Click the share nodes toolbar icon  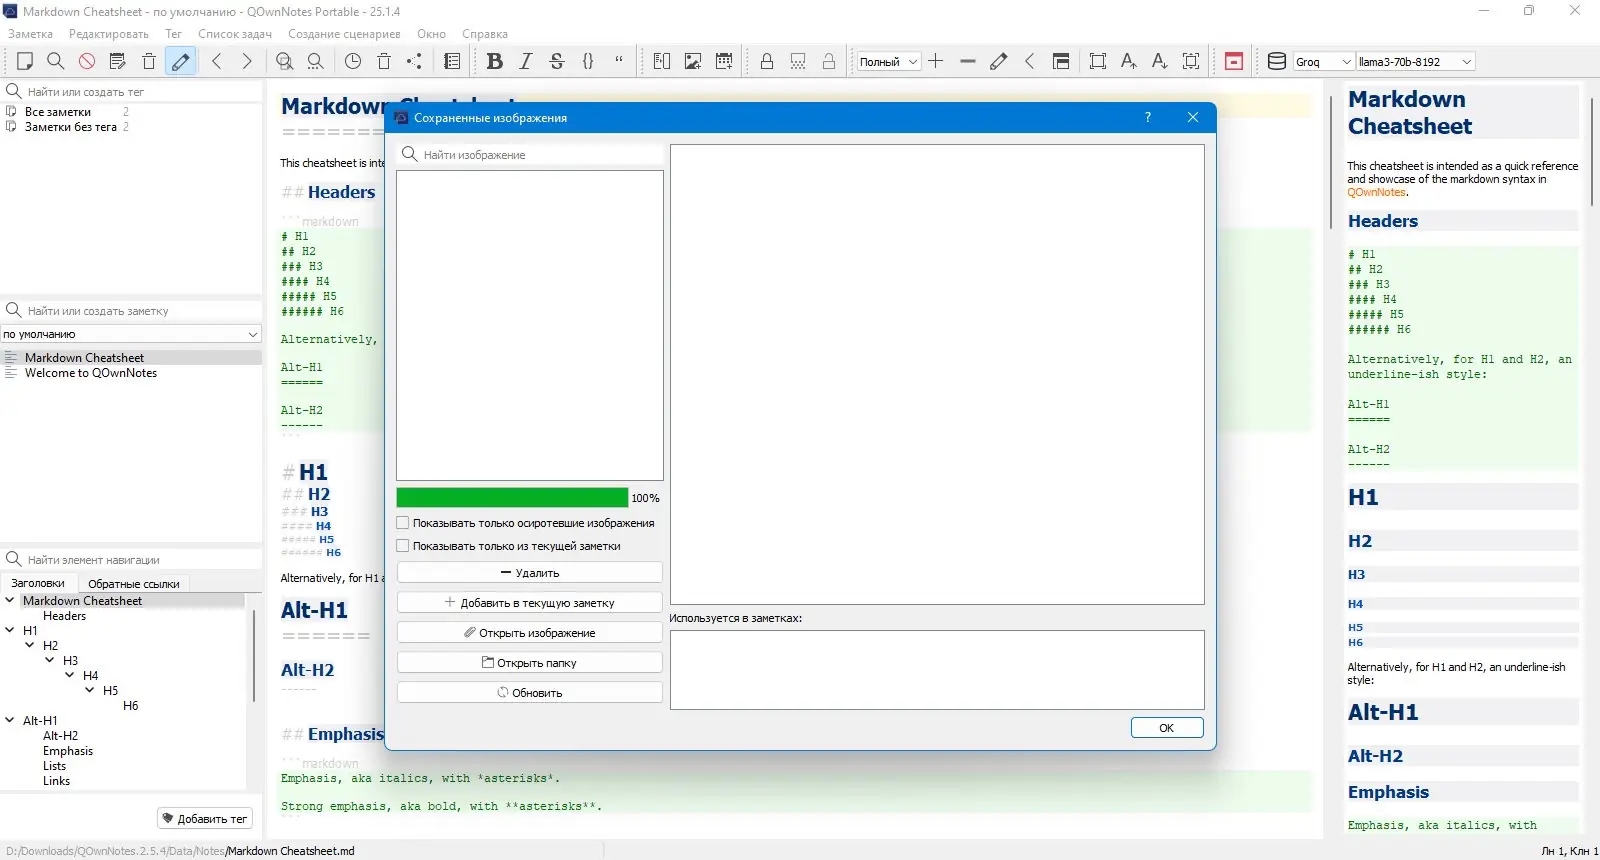click(x=414, y=61)
